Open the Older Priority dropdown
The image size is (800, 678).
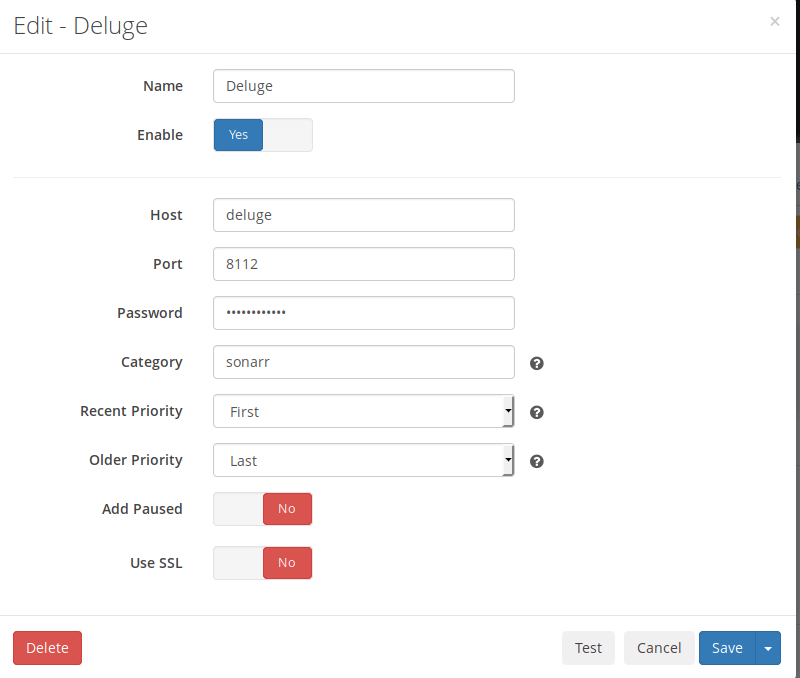click(363, 460)
